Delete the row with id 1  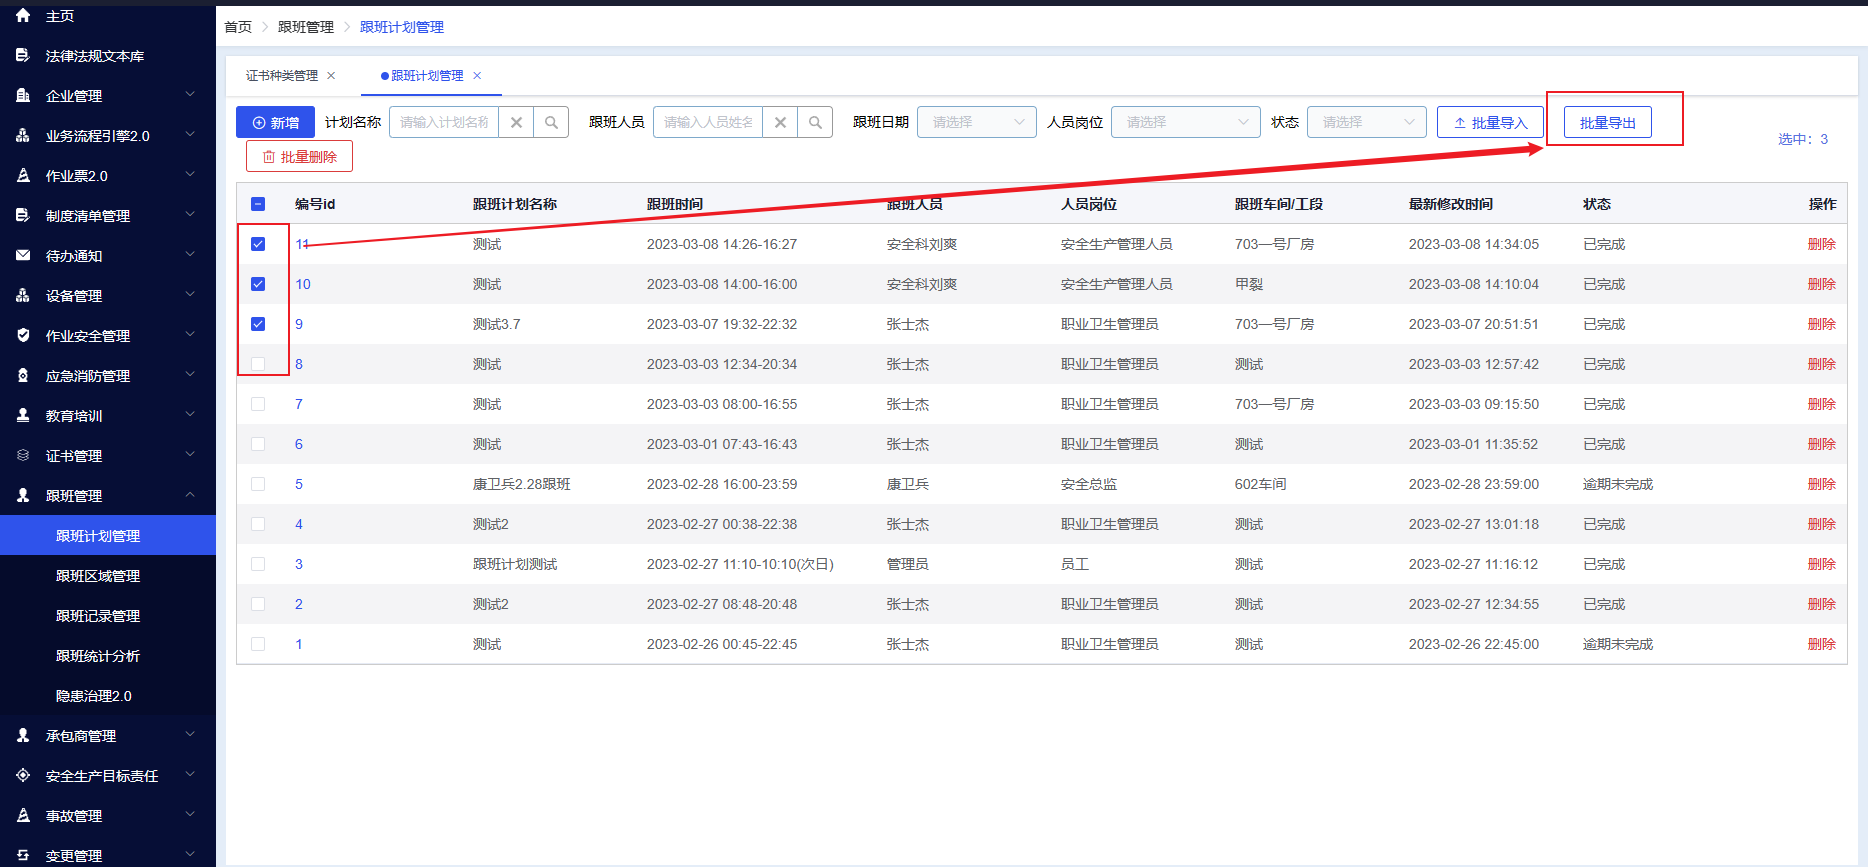pyautogui.click(x=1822, y=644)
